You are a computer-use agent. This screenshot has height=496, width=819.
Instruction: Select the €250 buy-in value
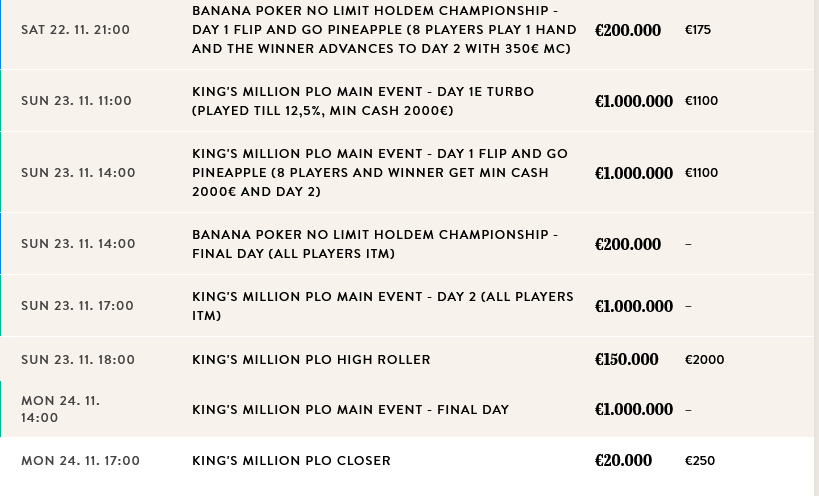pos(700,461)
